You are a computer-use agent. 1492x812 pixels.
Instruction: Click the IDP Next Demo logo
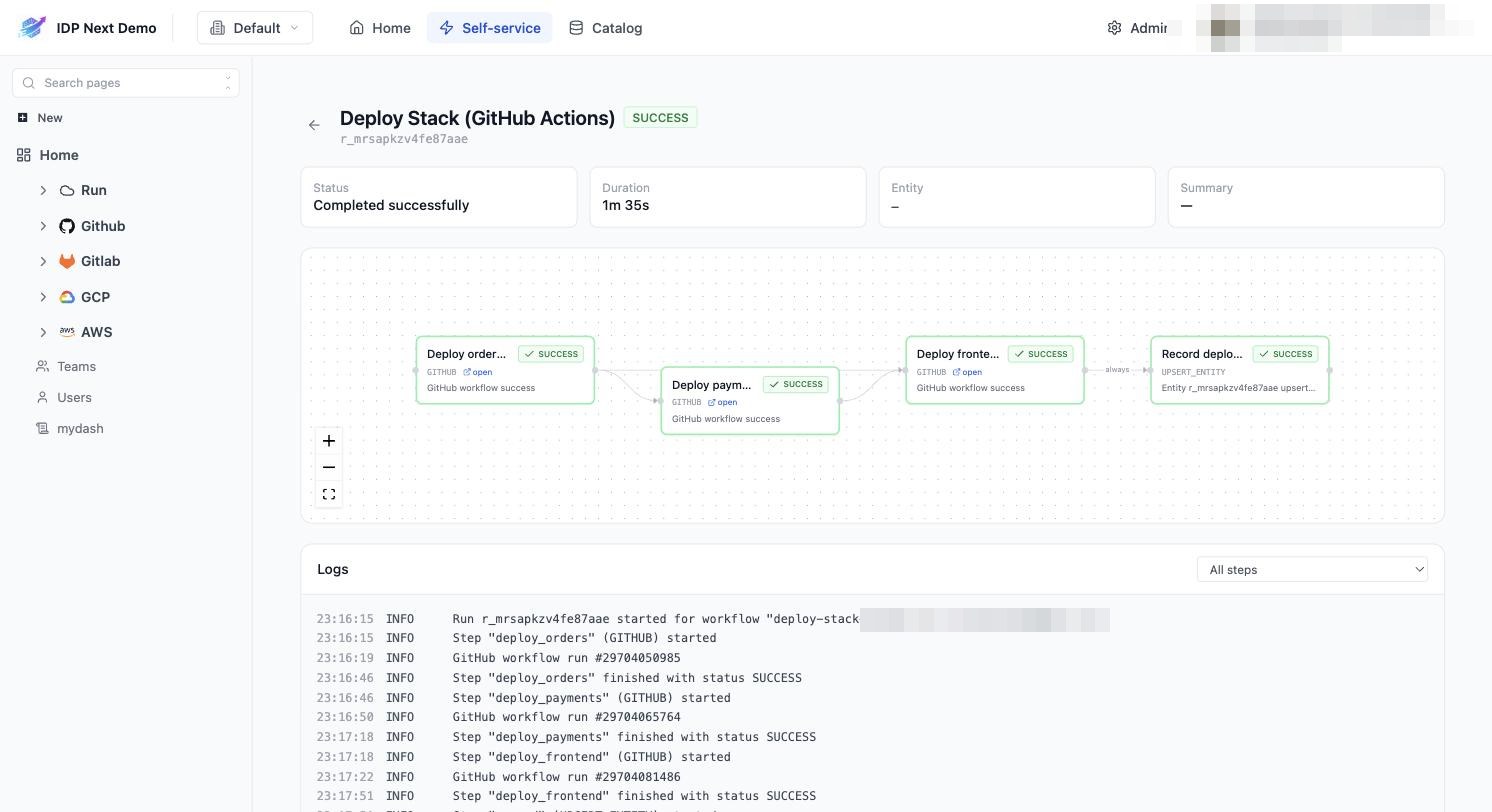coord(32,28)
